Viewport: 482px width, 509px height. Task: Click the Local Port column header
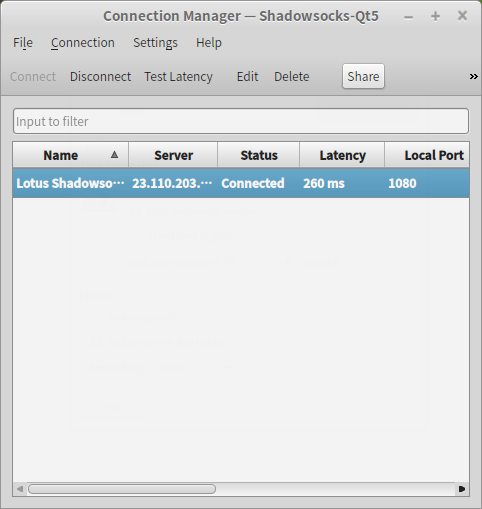coord(427,155)
